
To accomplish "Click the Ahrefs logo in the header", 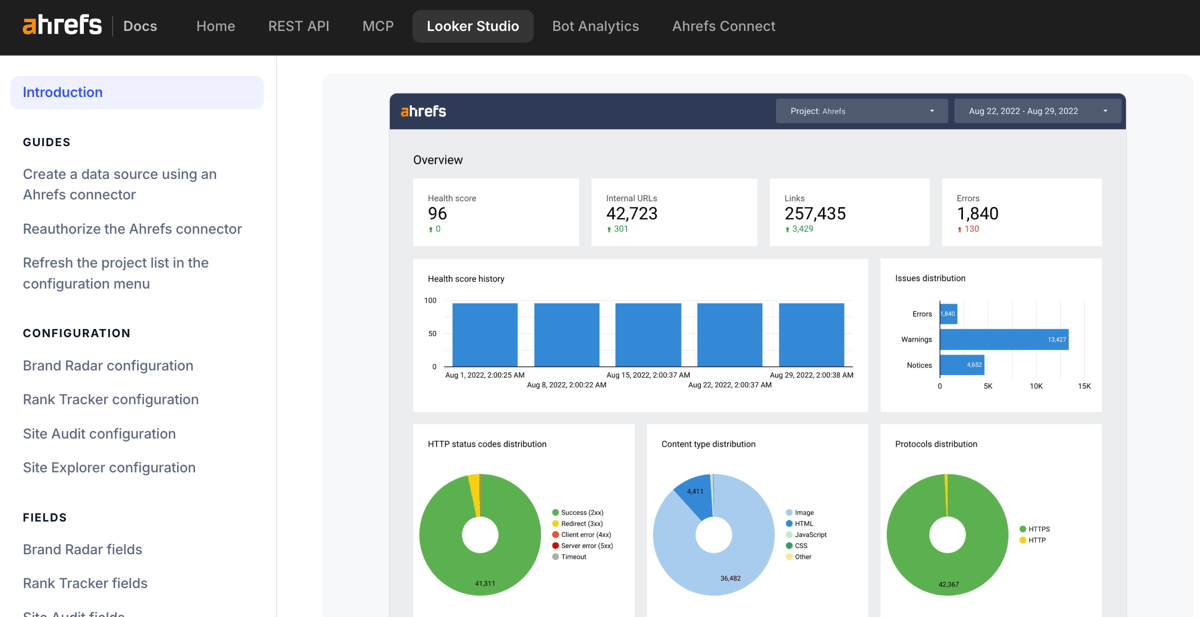I will (x=62, y=26).
